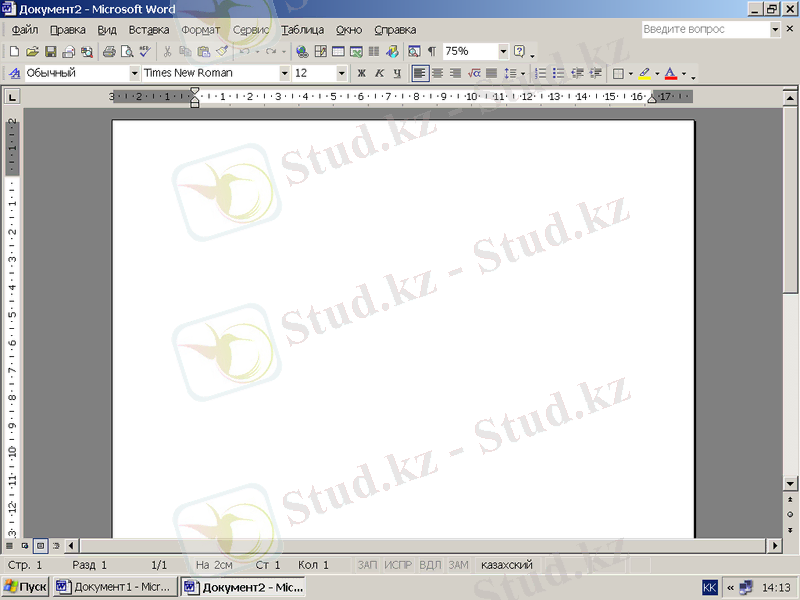Viewport: 800px width, 600px height.
Task: Open Print Preview
Action: 127,52
